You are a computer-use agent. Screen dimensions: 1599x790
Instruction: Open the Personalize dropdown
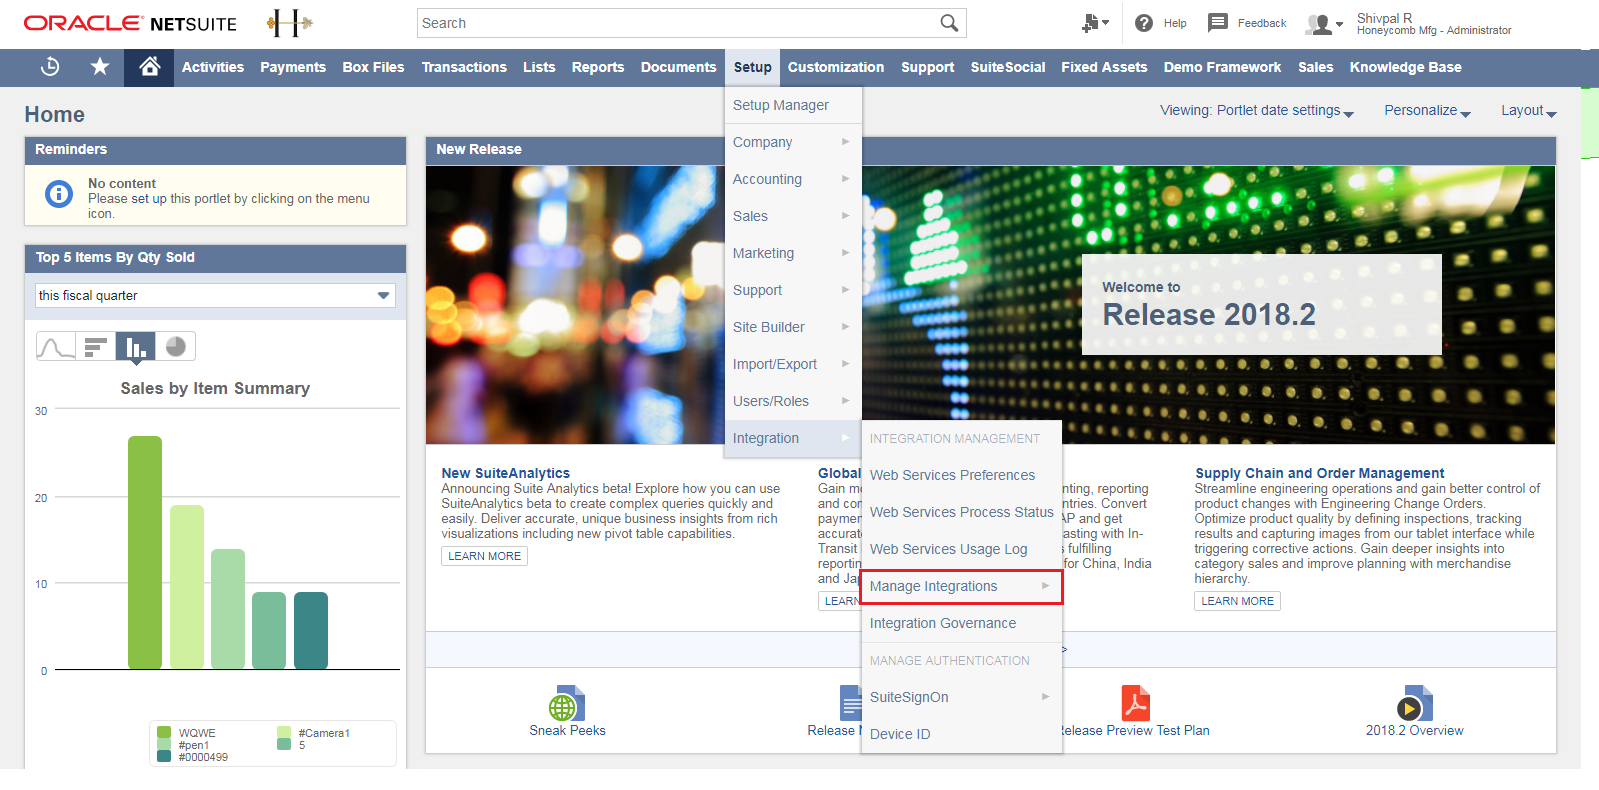point(1427,111)
